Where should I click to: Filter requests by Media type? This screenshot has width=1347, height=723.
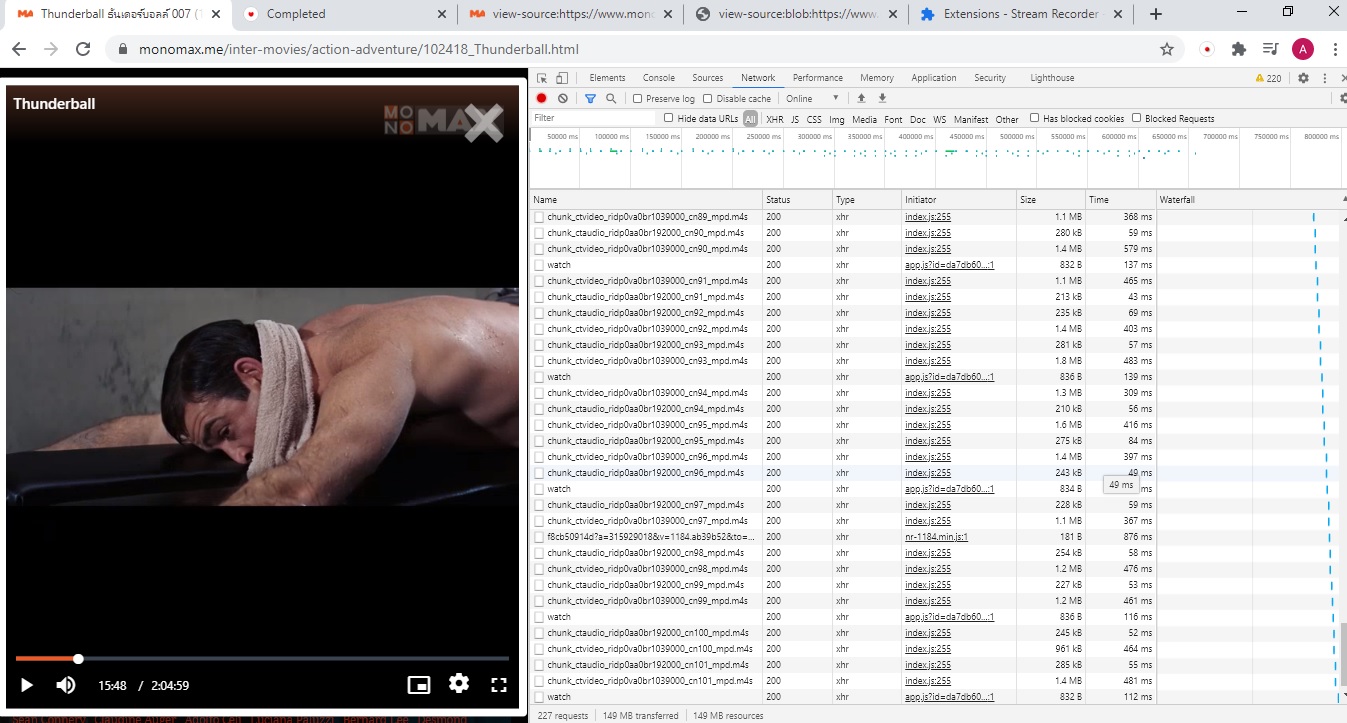[865, 119]
